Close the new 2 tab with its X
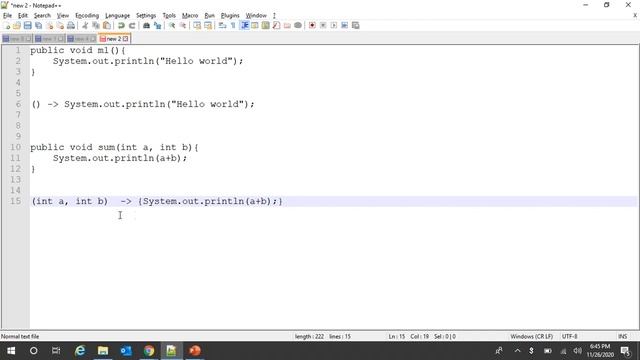This screenshot has height=360, width=640. coord(126,39)
